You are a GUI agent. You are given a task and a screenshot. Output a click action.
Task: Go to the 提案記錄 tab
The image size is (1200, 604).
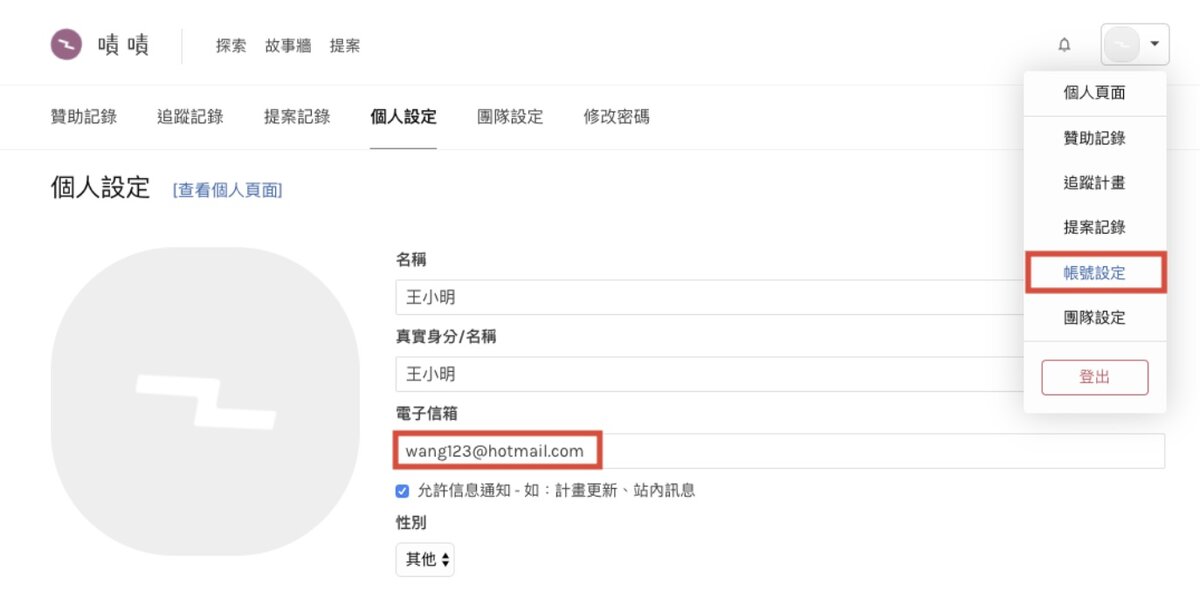pos(297,117)
